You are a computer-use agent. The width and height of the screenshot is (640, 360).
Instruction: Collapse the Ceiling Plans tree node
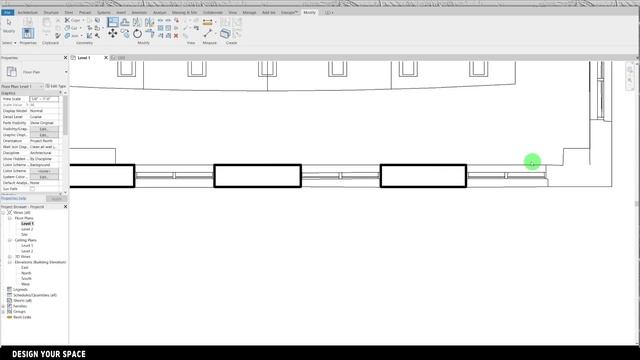click(10, 240)
